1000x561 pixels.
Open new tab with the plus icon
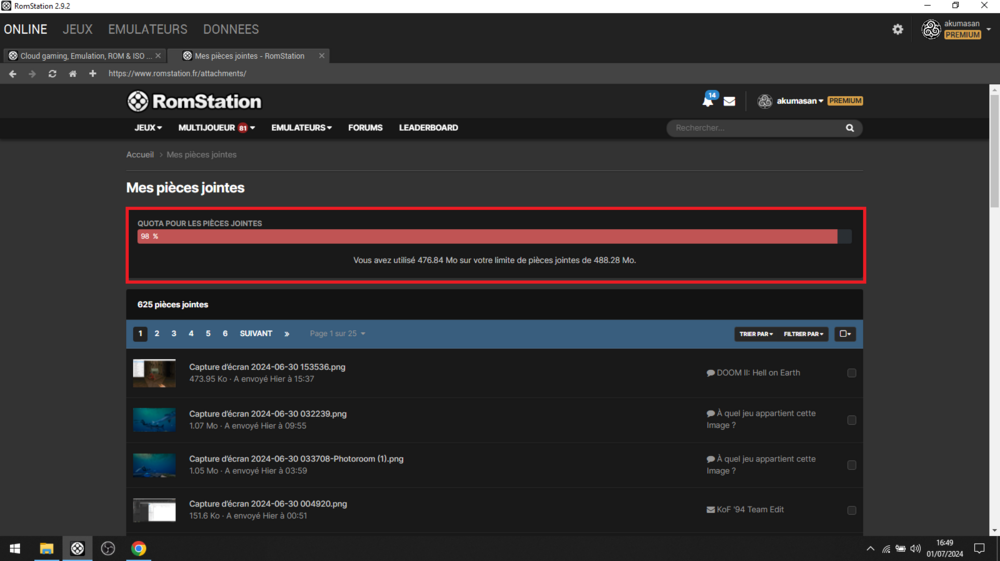pyautogui.click(x=92, y=74)
